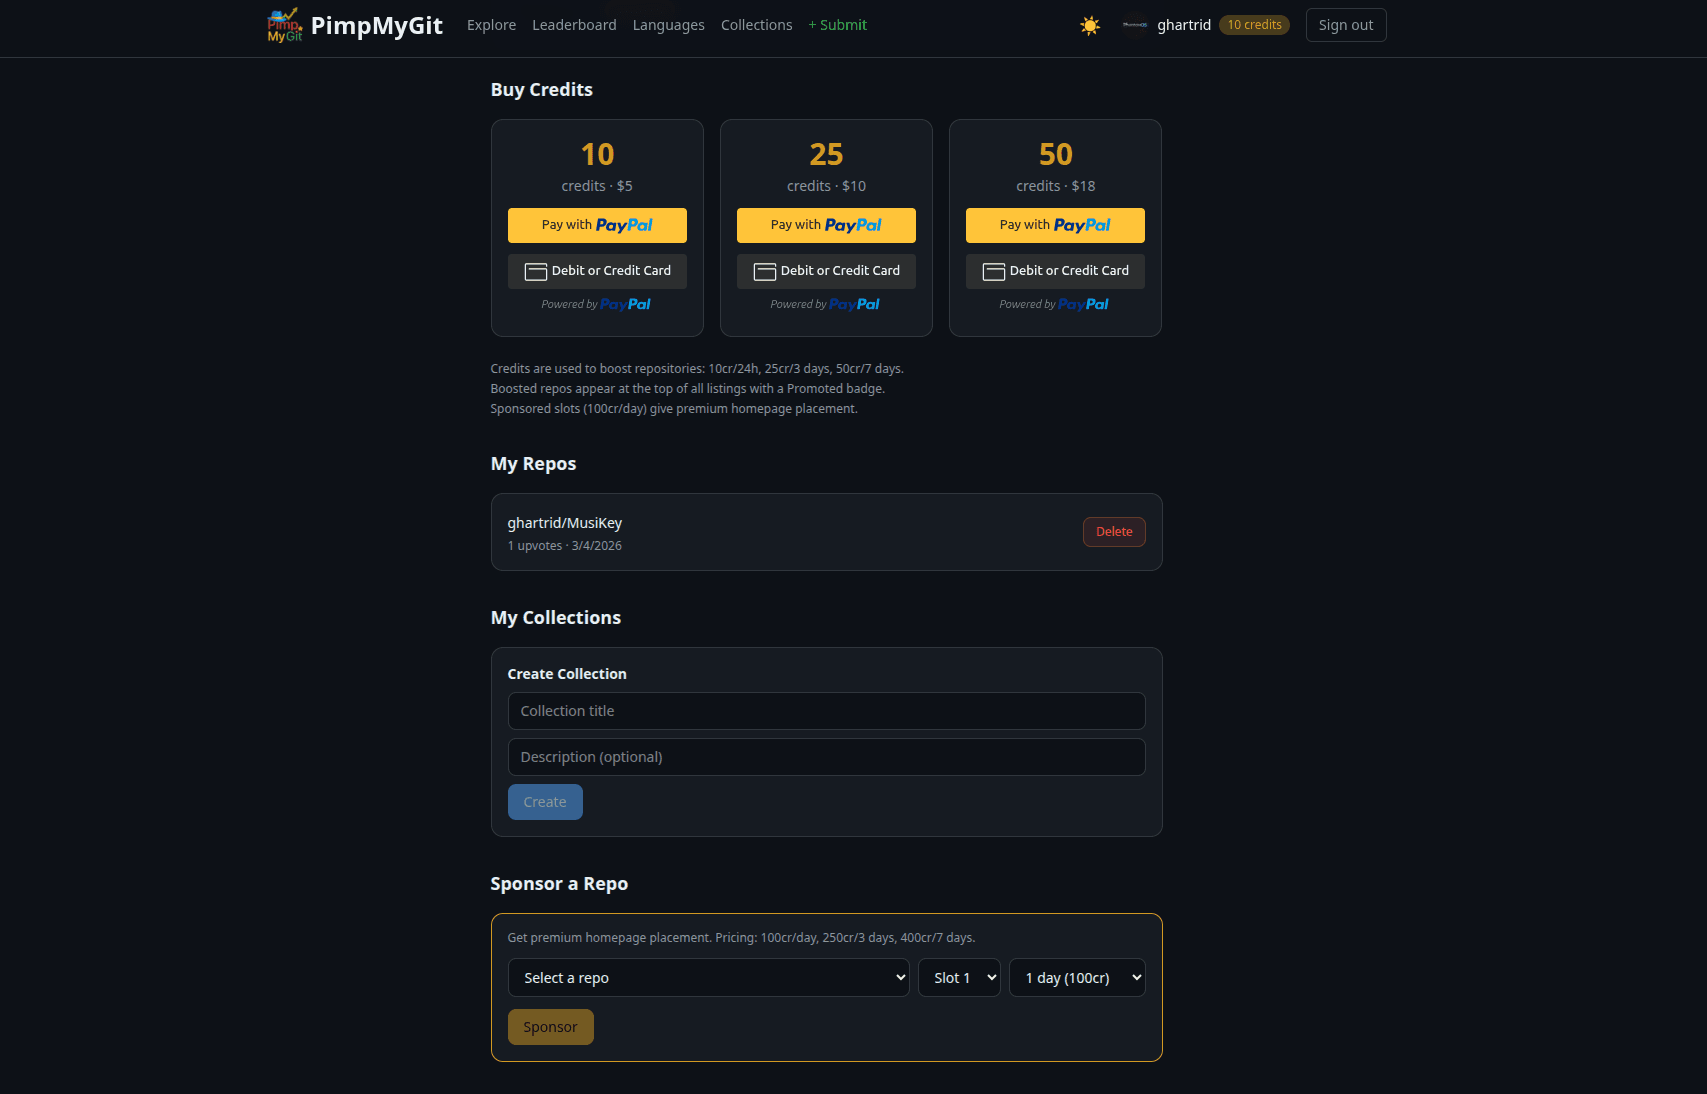The height and width of the screenshot is (1094, 1707).
Task: Pay with PayPal for the 50 credit pack
Action: pos(1054,225)
